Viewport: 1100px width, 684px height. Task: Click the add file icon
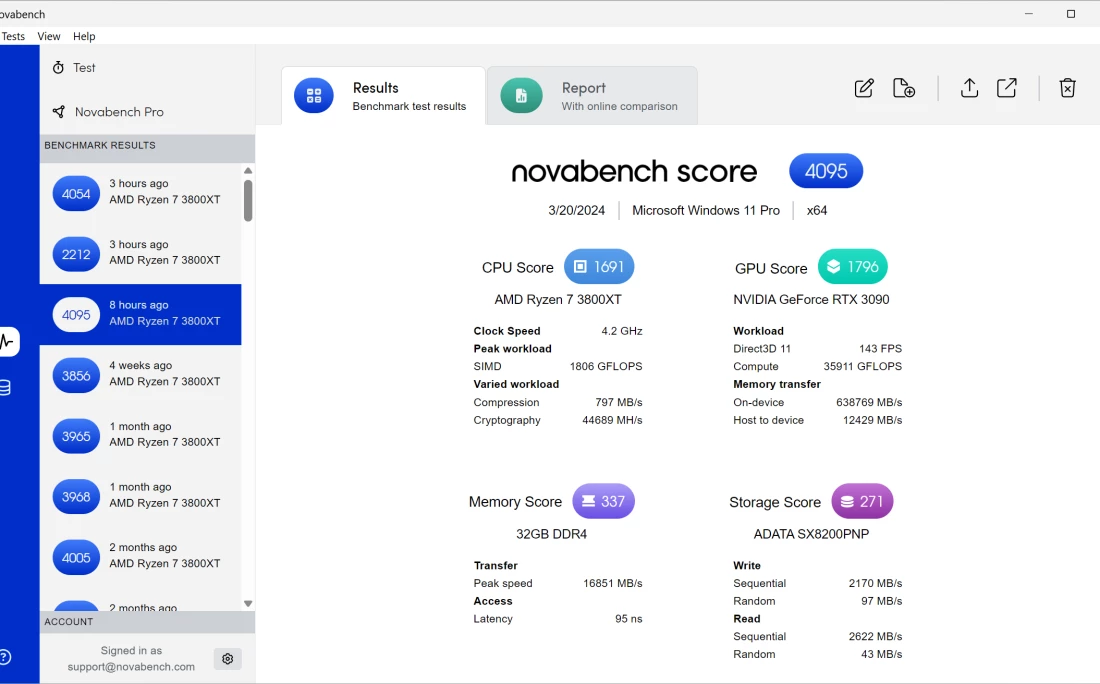[904, 88]
